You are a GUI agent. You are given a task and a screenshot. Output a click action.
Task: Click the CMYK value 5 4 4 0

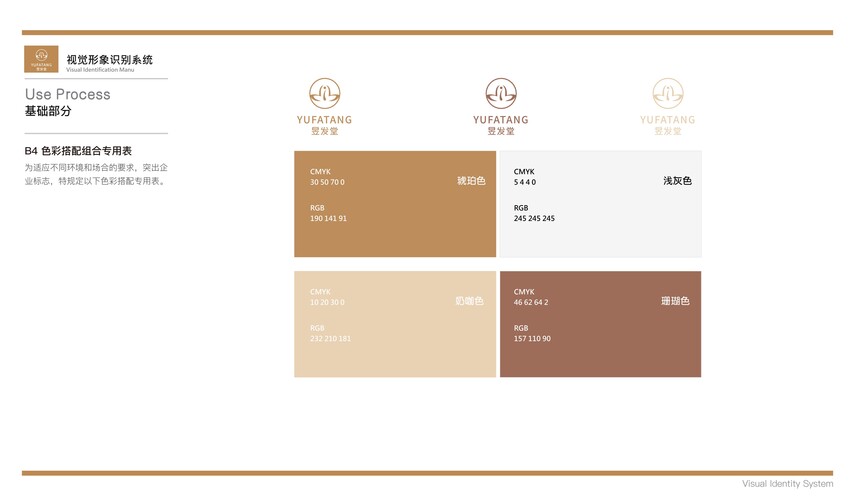click(525, 182)
